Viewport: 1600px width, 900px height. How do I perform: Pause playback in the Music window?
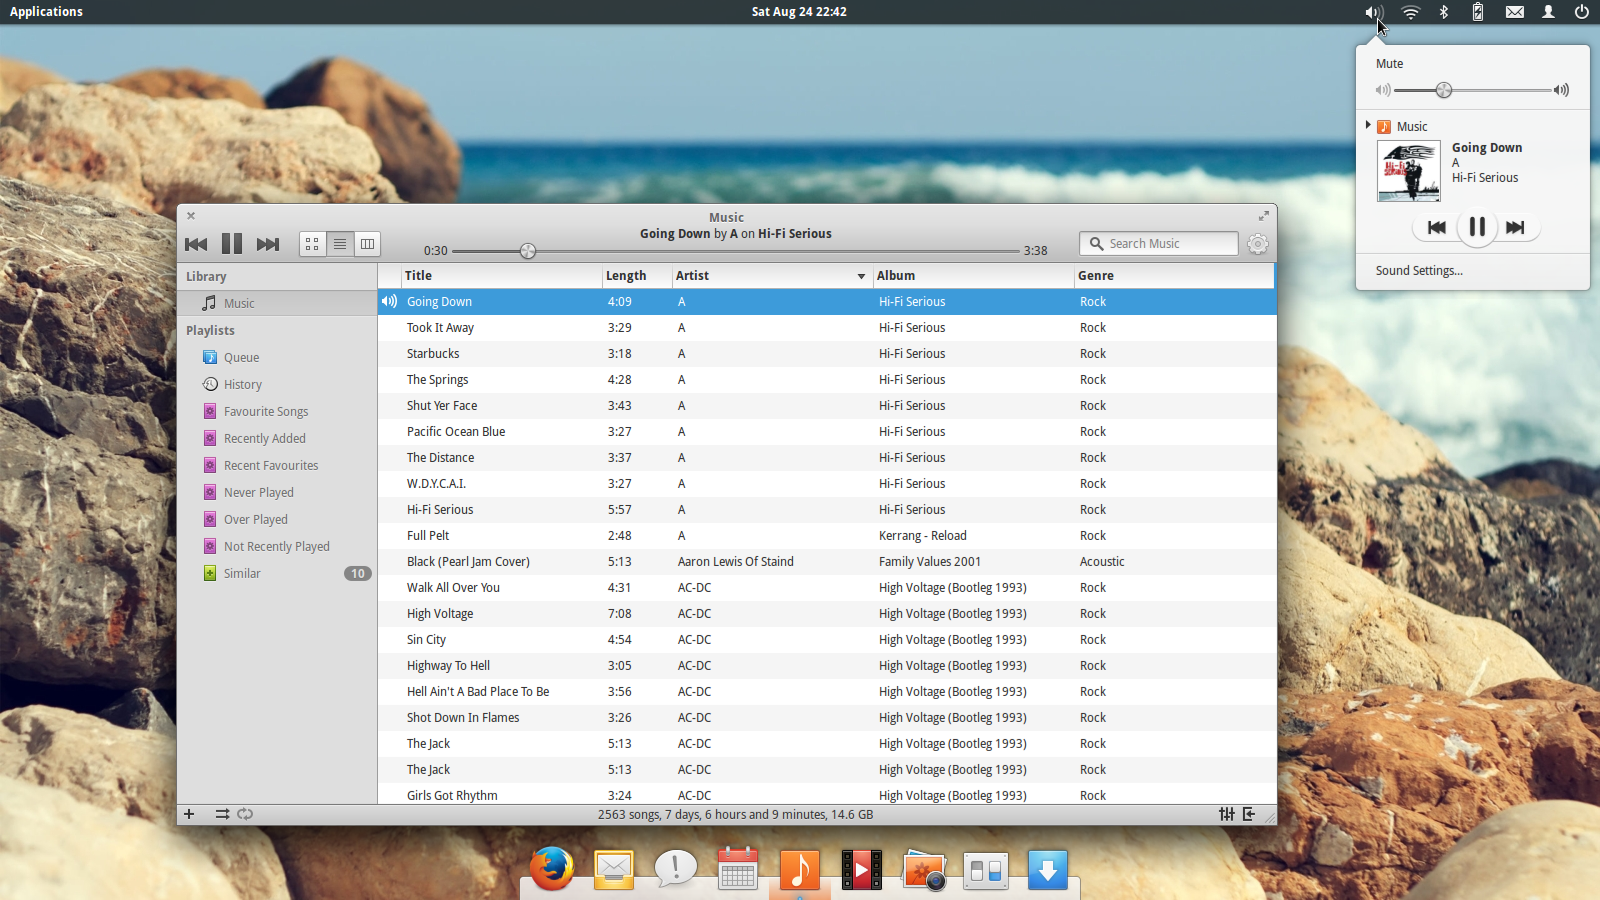point(232,243)
